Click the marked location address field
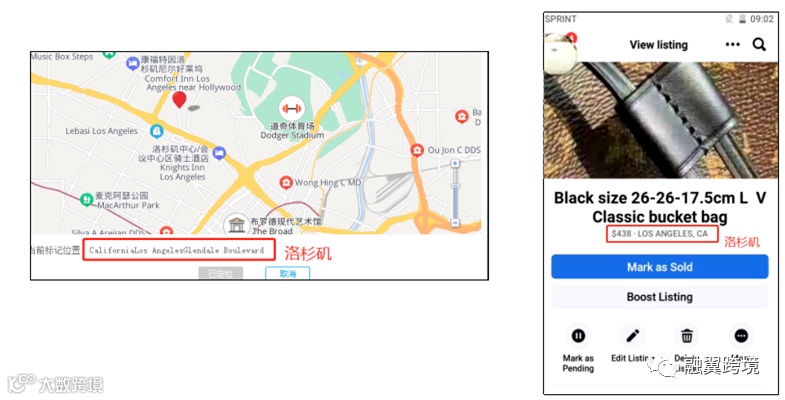Image resolution: width=785 pixels, height=400 pixels. [179, 250]
